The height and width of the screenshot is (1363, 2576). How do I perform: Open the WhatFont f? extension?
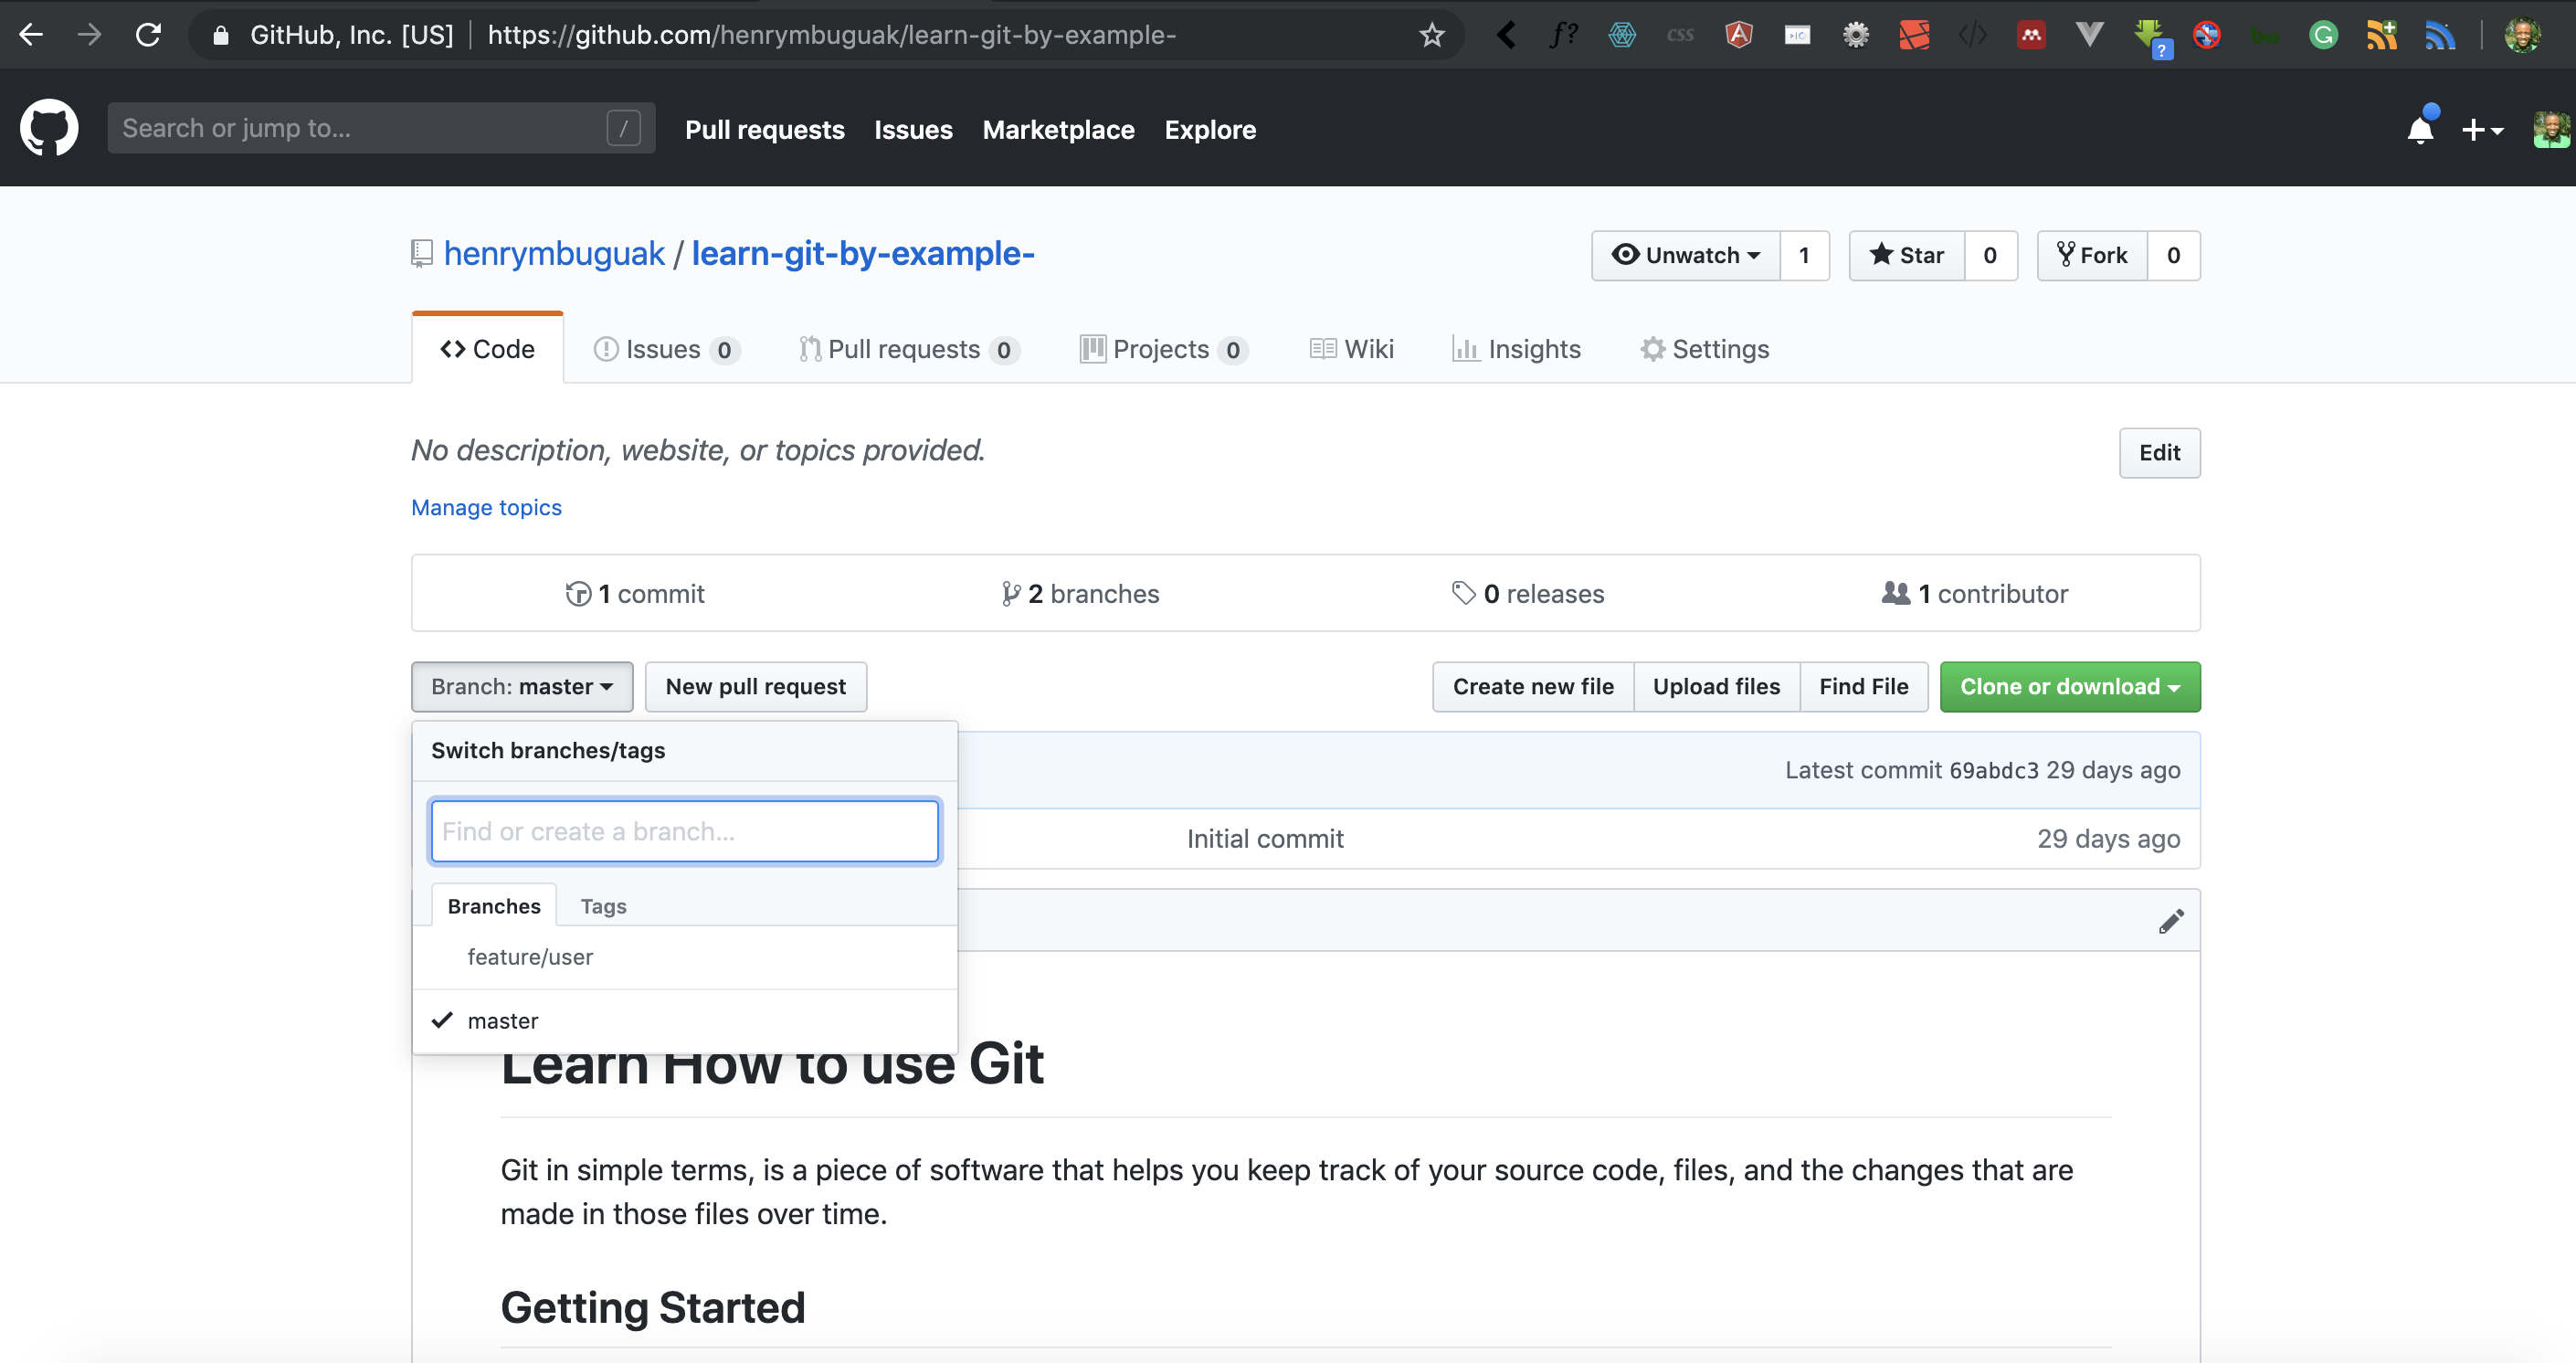(x=1564, y=35)
